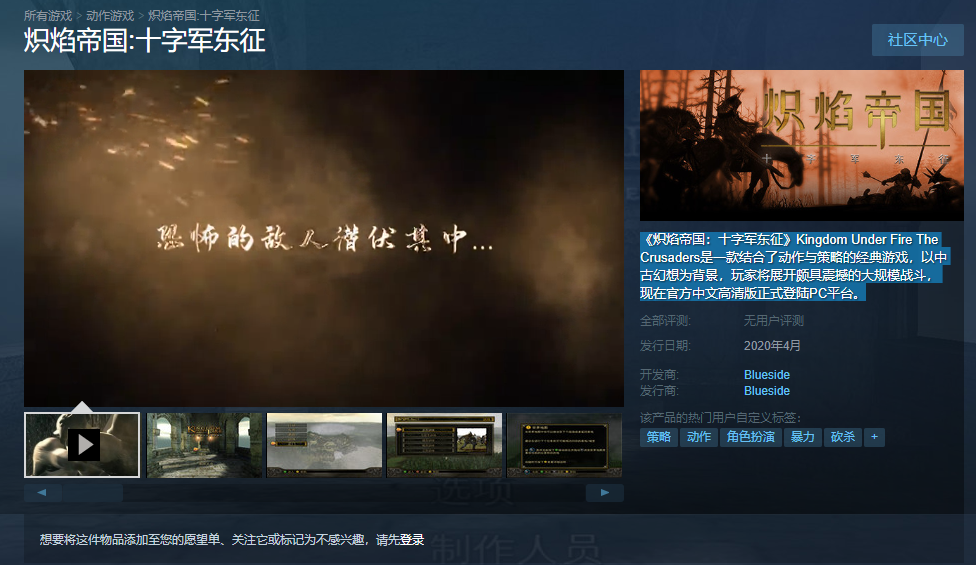Screen dimensions: 976x565
Task: Click the 登录 login link
Action: pos(412,539)
